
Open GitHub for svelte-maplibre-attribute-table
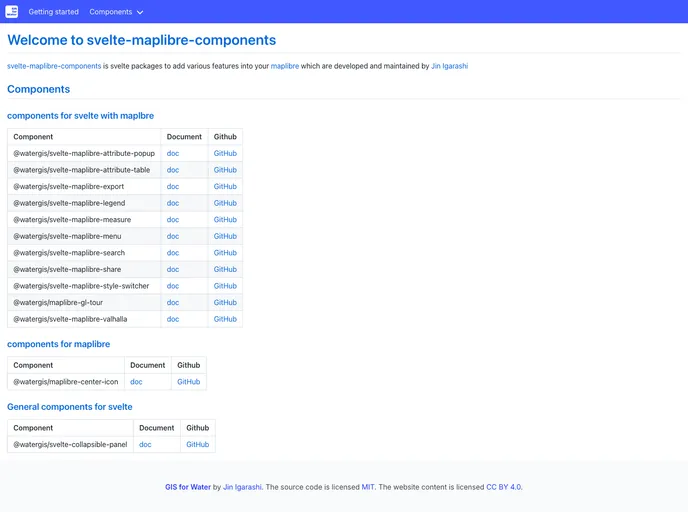pos(225,170)
